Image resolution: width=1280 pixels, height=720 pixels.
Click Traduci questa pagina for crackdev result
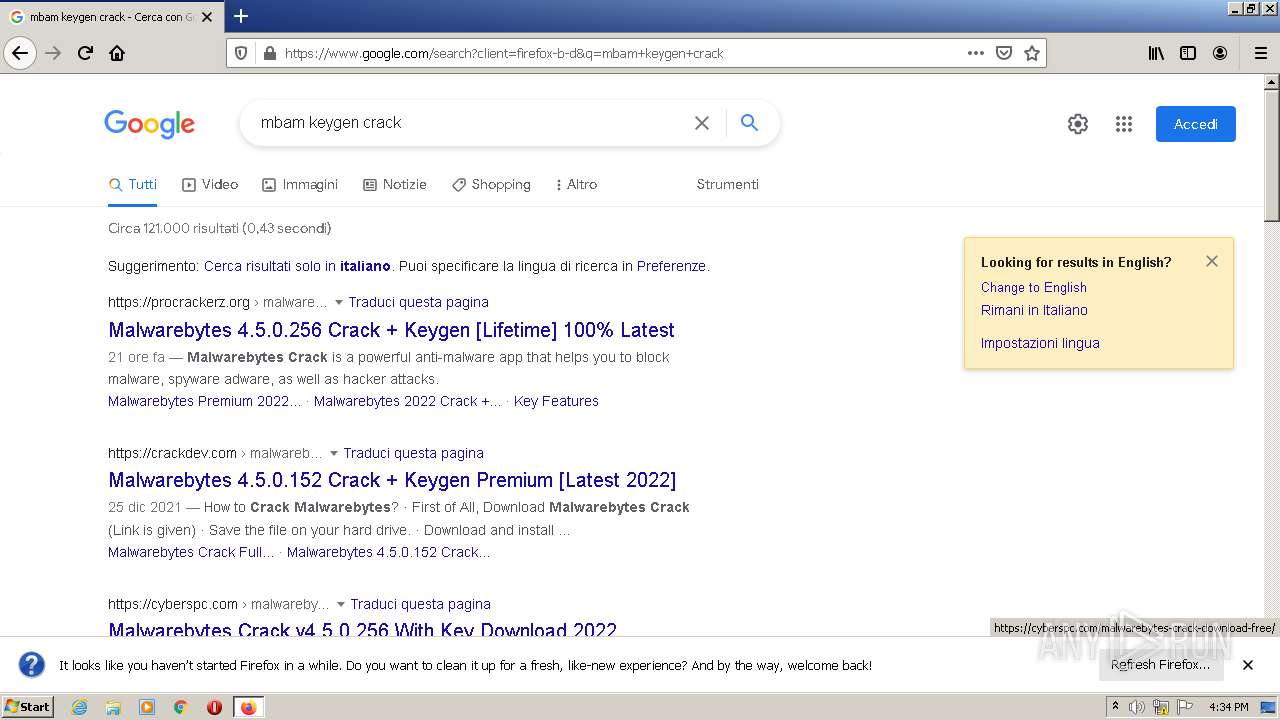pyautogui.click(x=413, y=454)
